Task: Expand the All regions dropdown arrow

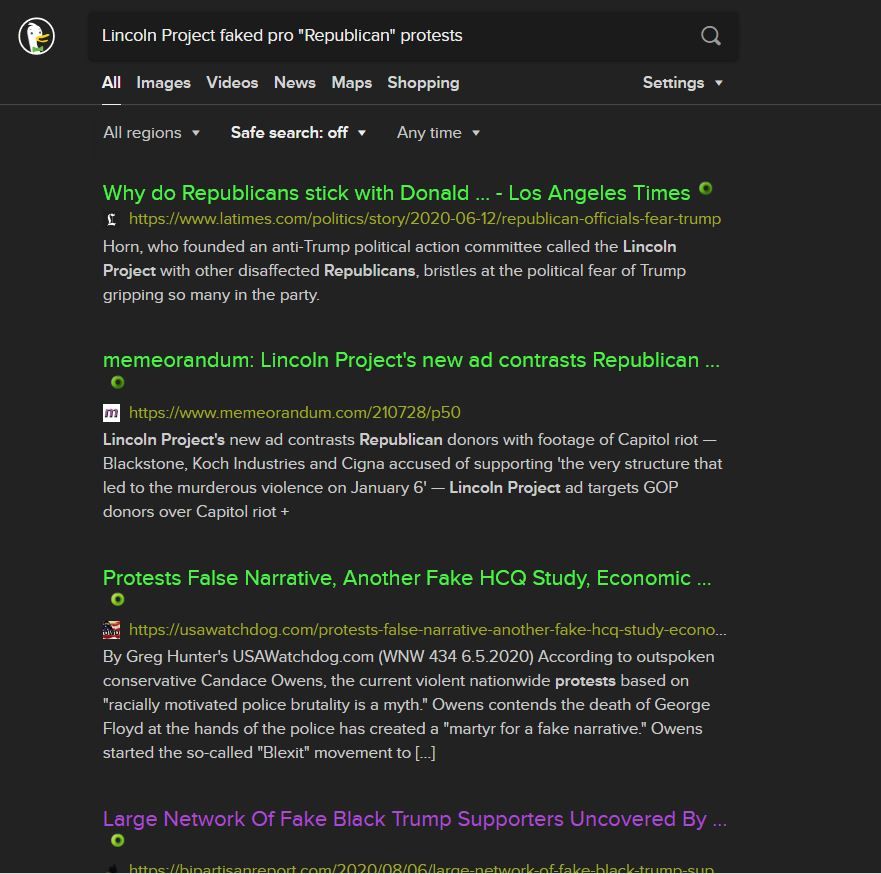Action: coord(196,133)
